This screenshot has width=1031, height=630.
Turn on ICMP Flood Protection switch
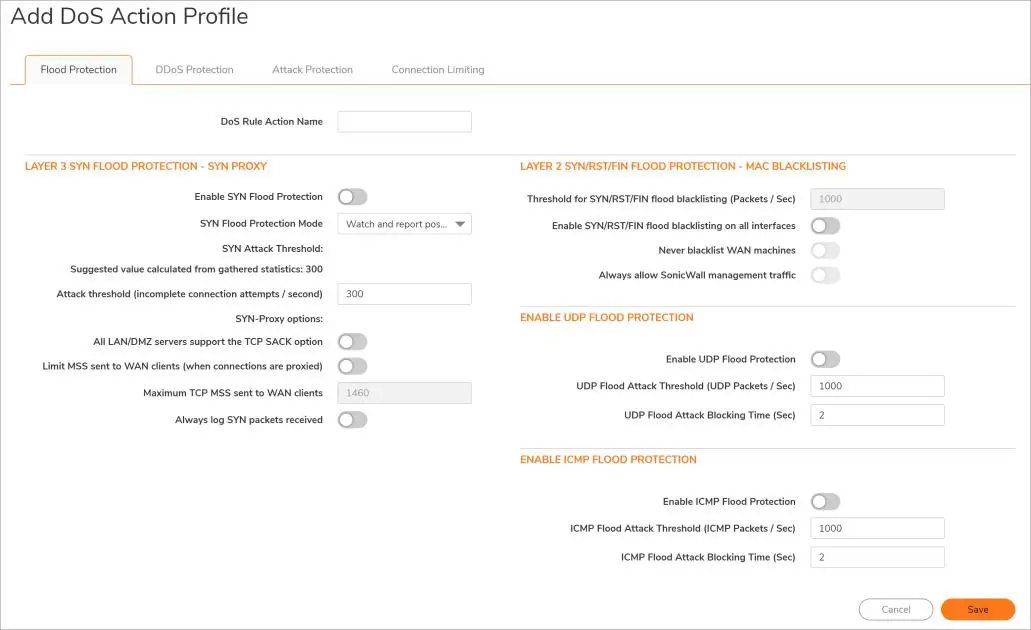pyautogui.click(x=825, y=502)
